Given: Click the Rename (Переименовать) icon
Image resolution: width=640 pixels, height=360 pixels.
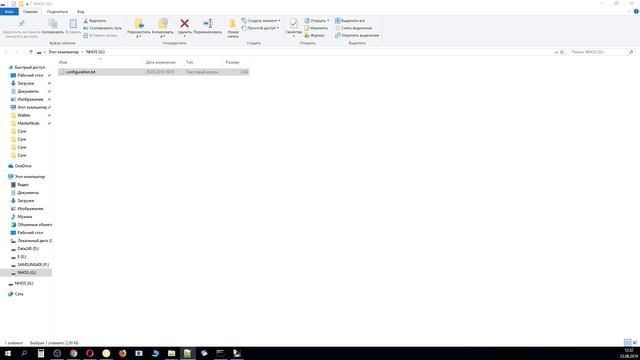Looking at the screenshot, I should point(208,24).
